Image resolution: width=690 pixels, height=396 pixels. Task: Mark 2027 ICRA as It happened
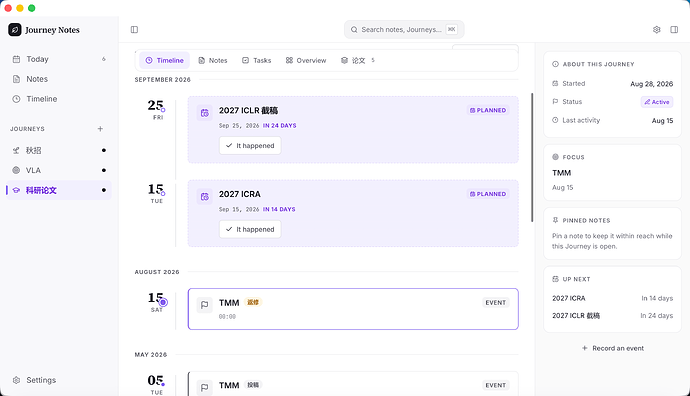[x=250, y=229]
